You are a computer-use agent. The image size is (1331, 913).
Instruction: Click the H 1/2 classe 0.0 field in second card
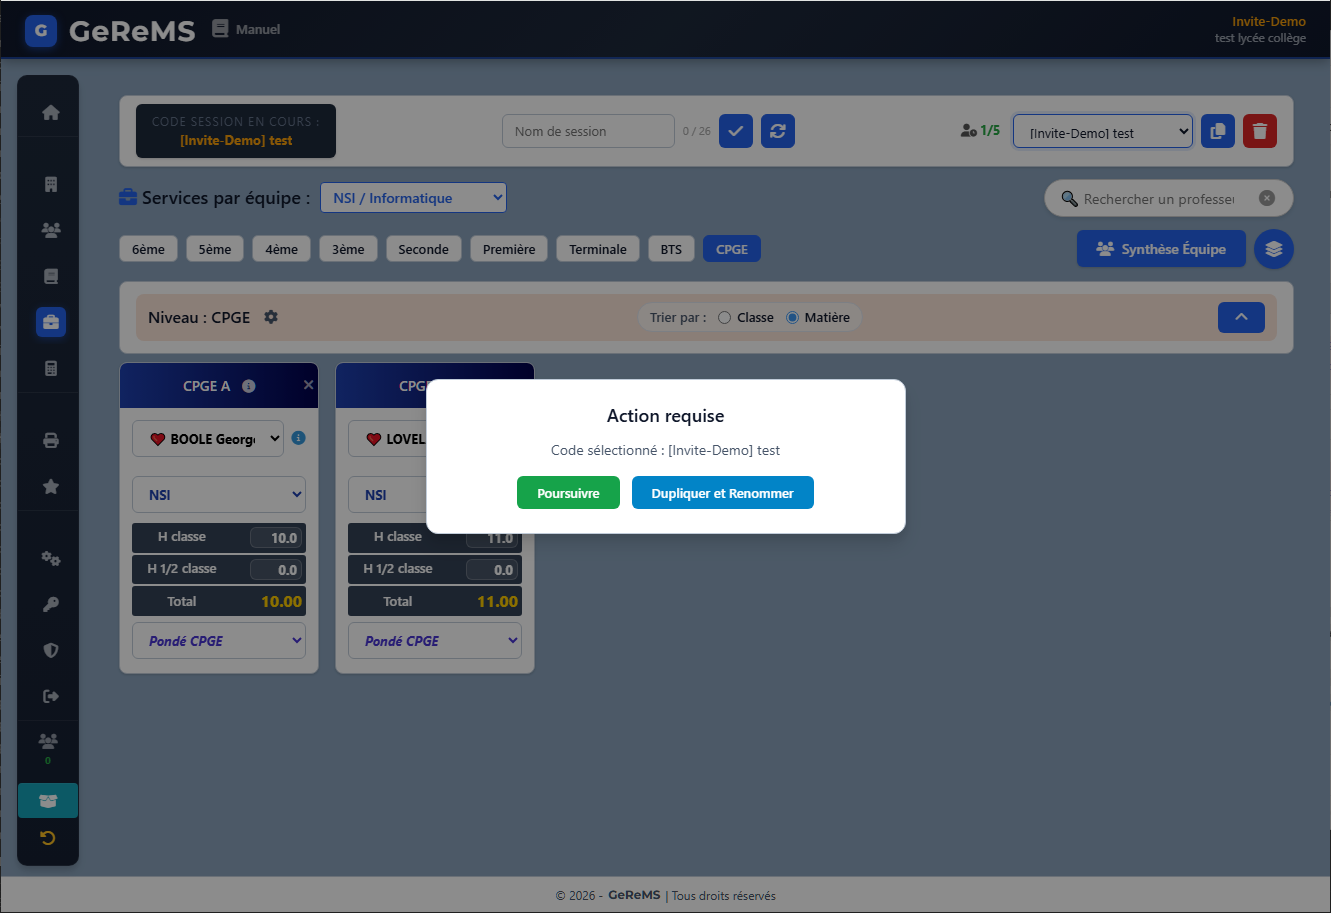[492, 570]
